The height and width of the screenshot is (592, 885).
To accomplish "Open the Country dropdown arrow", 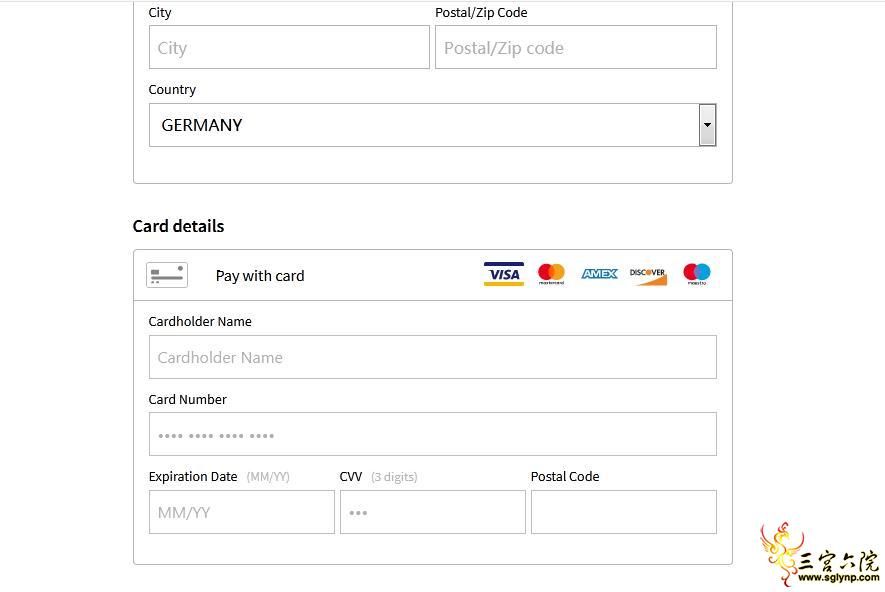I will click(x=707, y=125).
